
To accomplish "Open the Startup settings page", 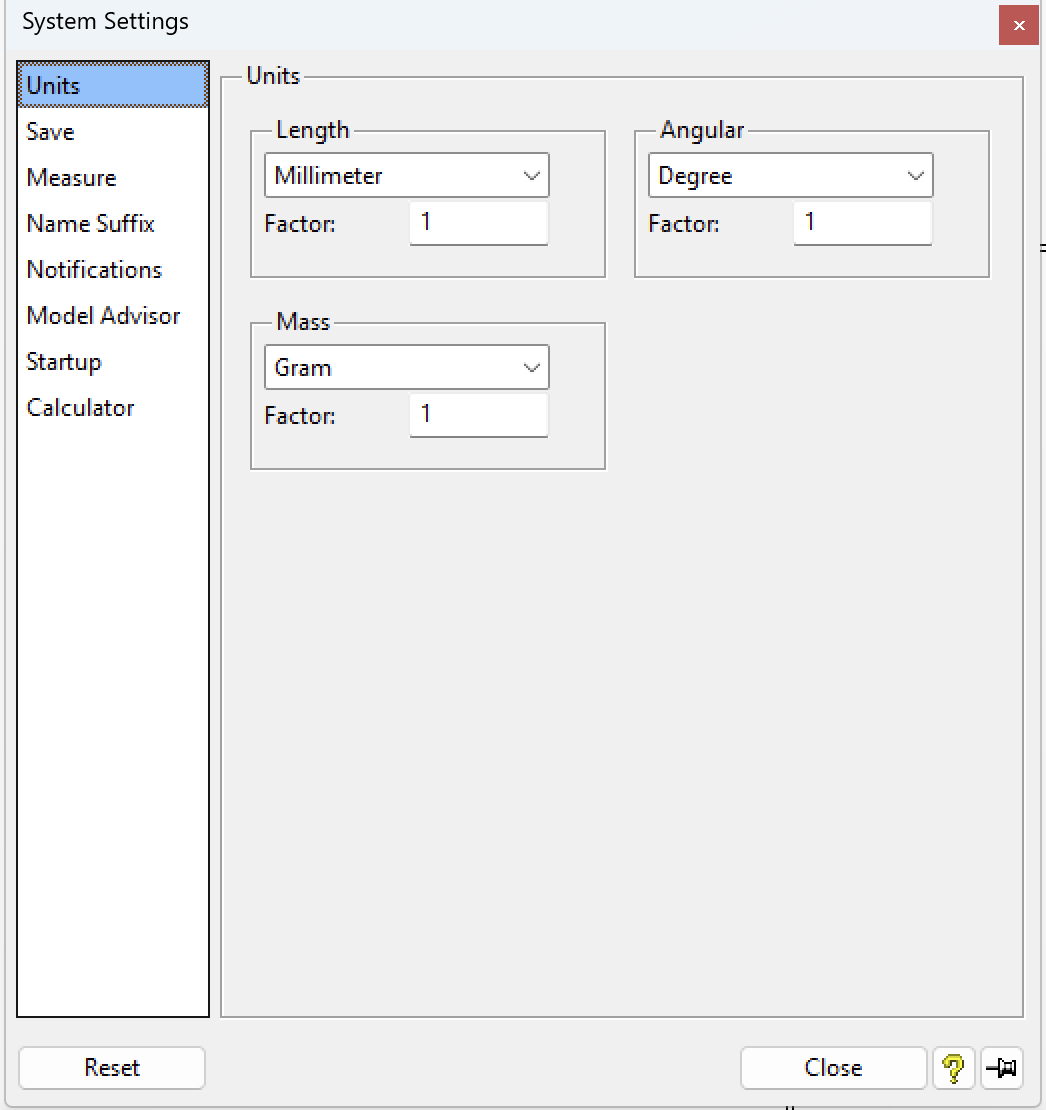I will pos(63,361).
